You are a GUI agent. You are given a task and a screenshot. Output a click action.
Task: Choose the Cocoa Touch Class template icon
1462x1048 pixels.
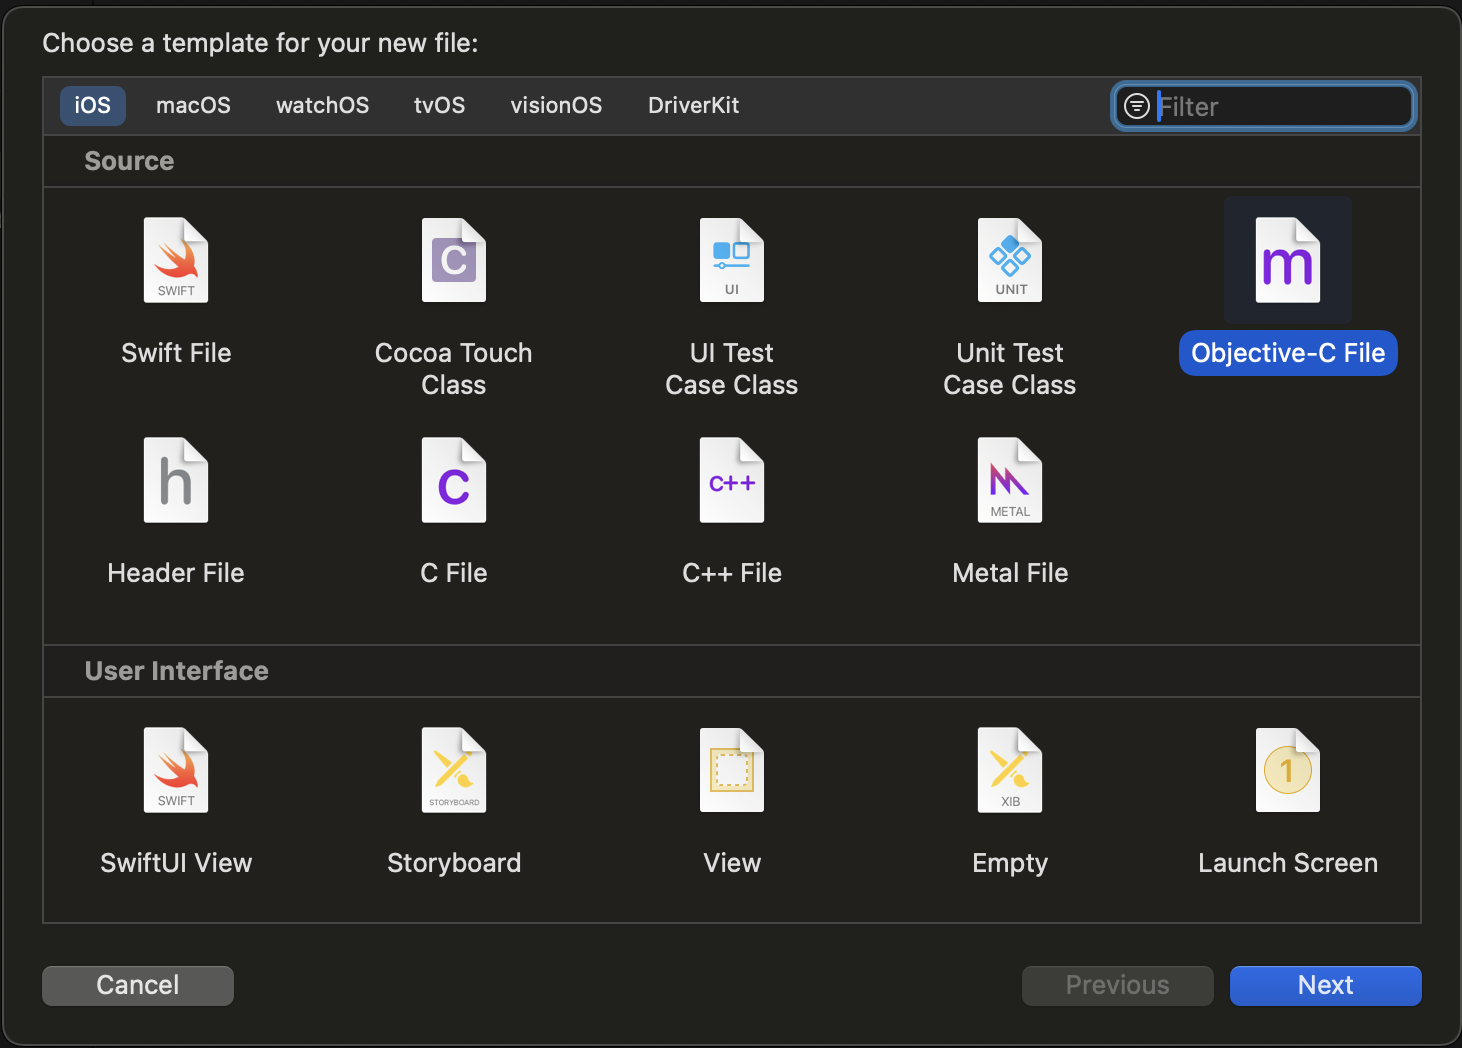(x=454, y=260)
